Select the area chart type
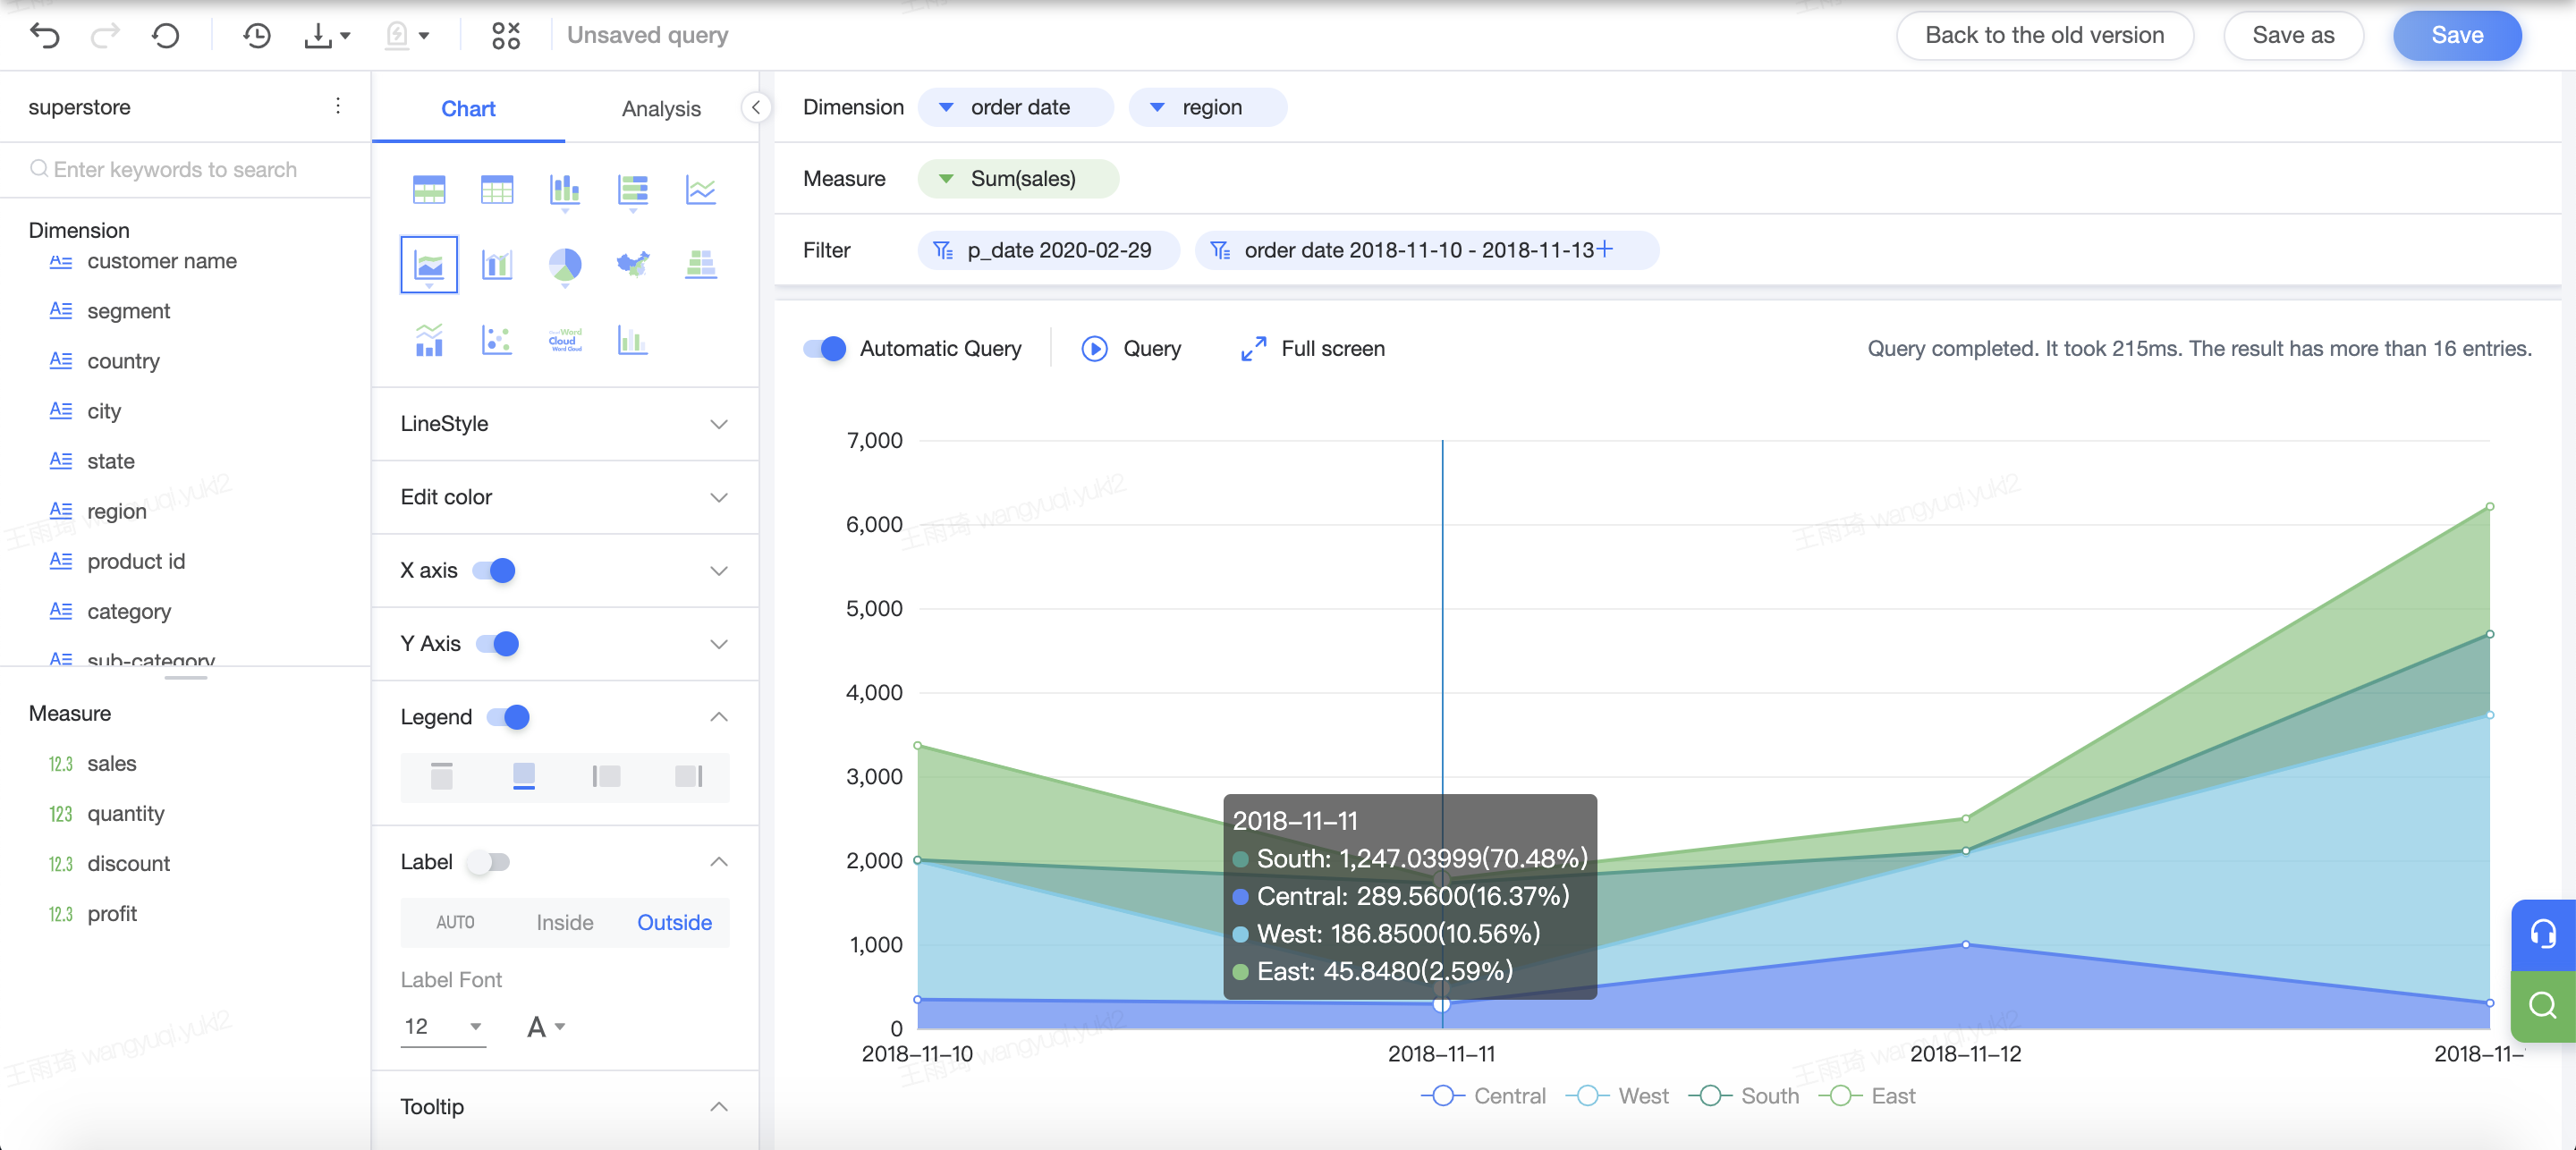 (429, 264)
